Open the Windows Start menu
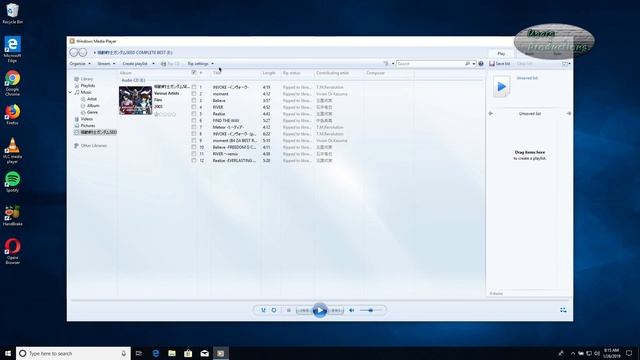Screen dimensions: 640x360 pyautogui.click(x=8, y=353)
